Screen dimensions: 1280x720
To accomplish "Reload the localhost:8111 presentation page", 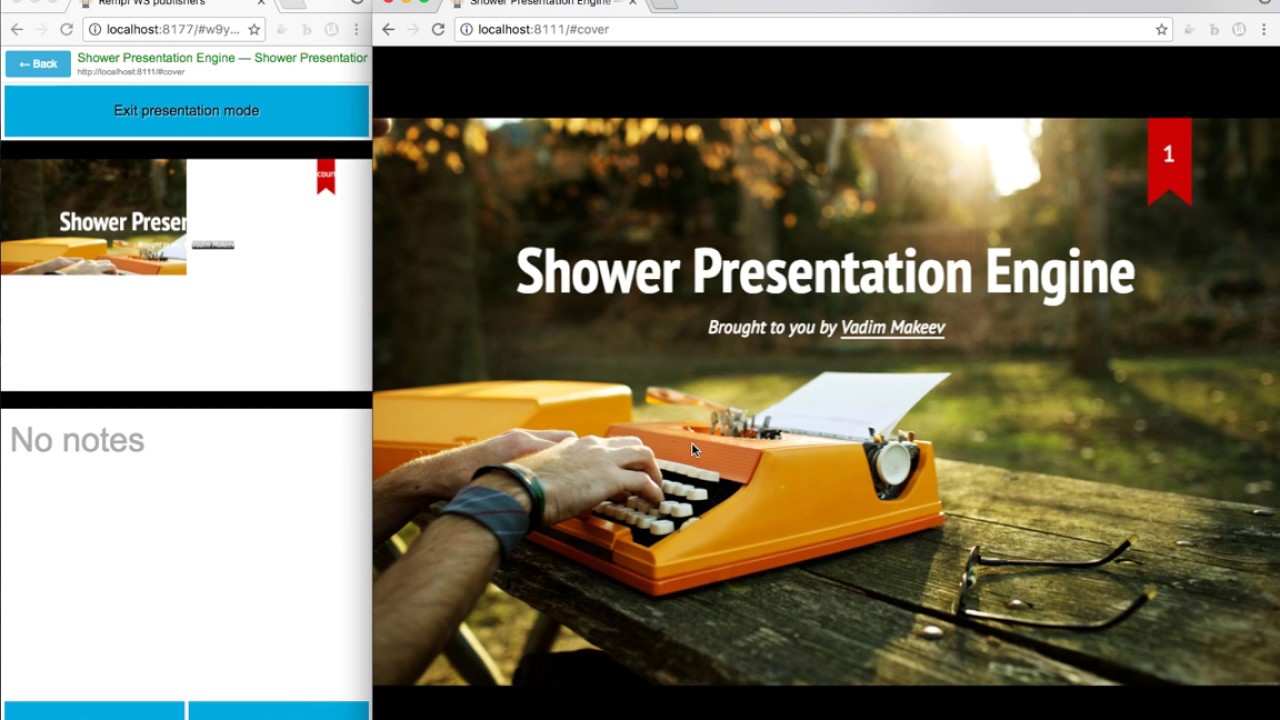I will tap(438, 29).
